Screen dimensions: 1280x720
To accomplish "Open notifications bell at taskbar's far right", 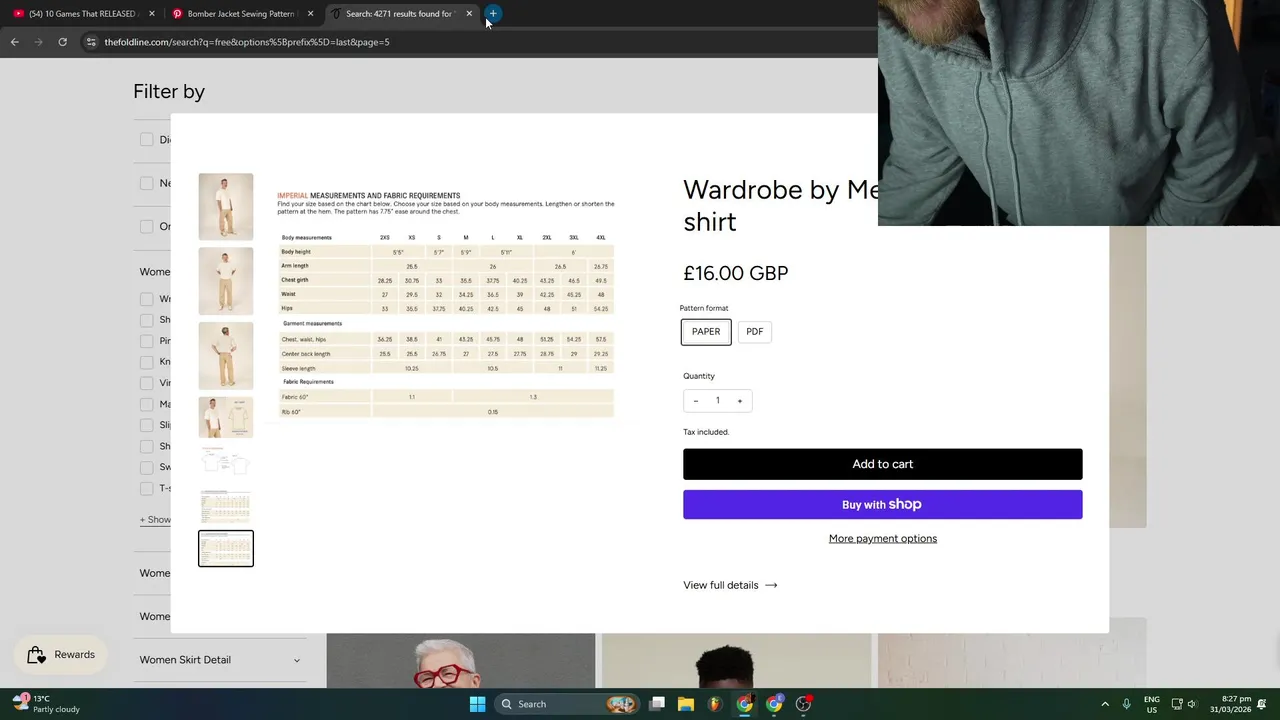I will pos(1263,704).
